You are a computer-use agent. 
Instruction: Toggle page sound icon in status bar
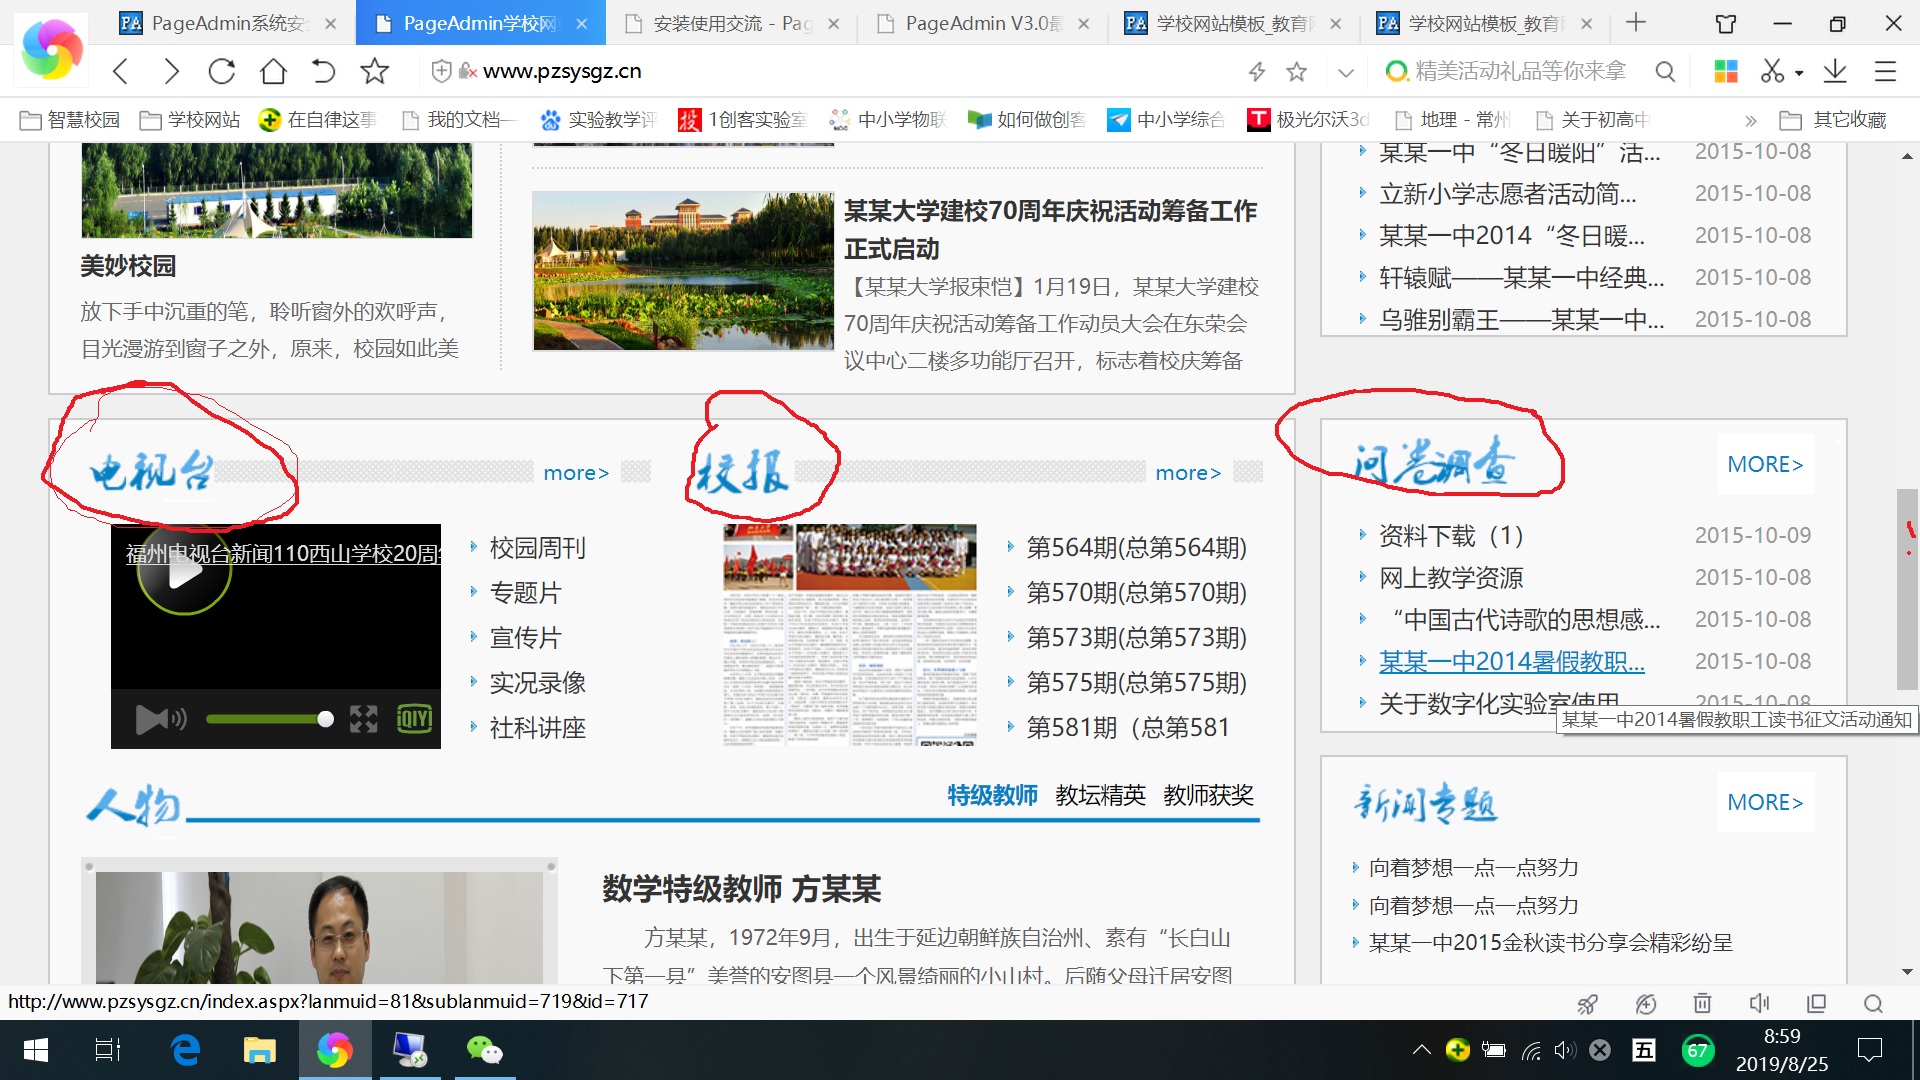(1759, 1003)
